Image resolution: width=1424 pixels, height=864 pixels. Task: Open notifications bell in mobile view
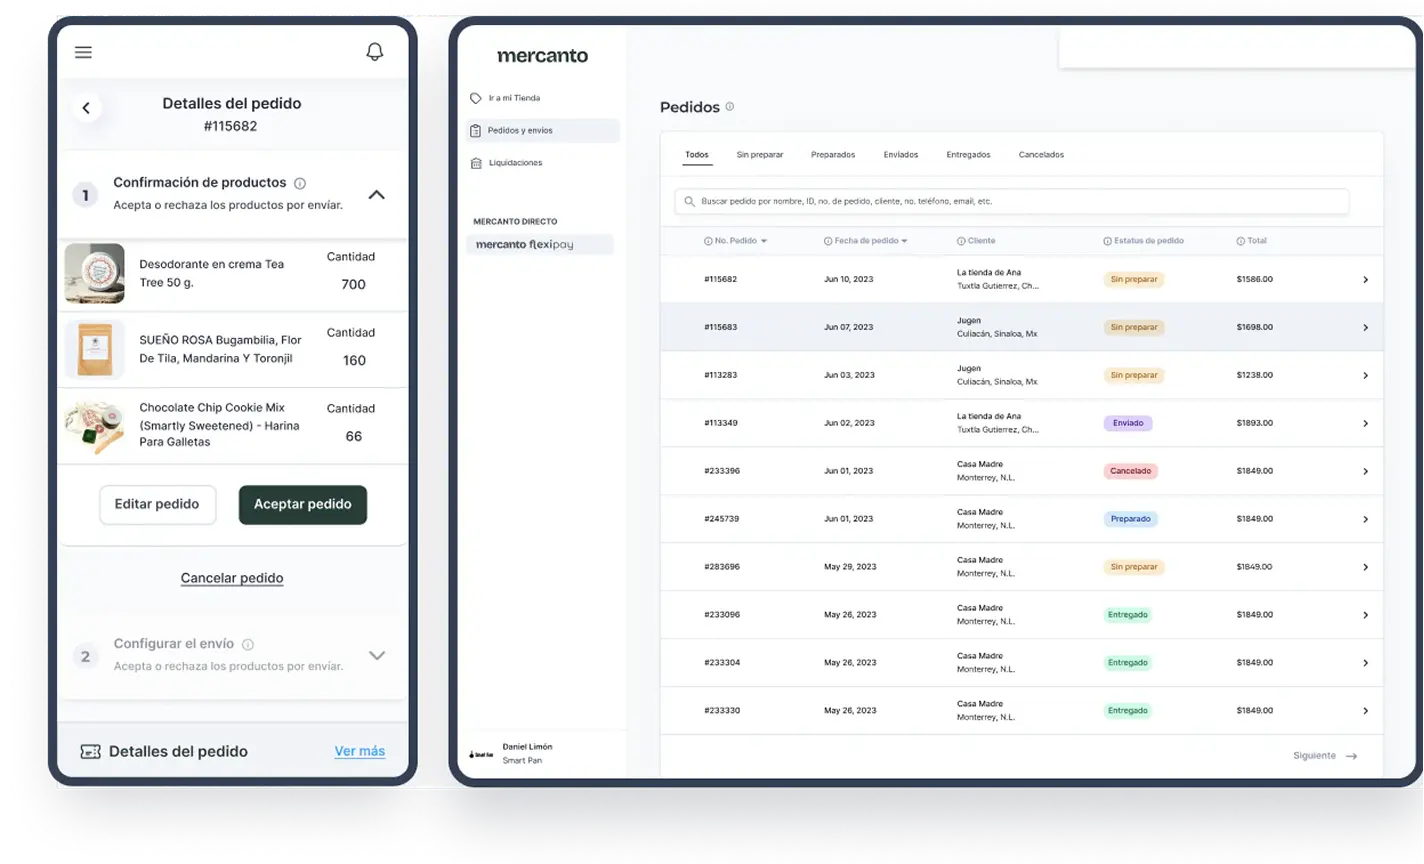tap(375, 52)
